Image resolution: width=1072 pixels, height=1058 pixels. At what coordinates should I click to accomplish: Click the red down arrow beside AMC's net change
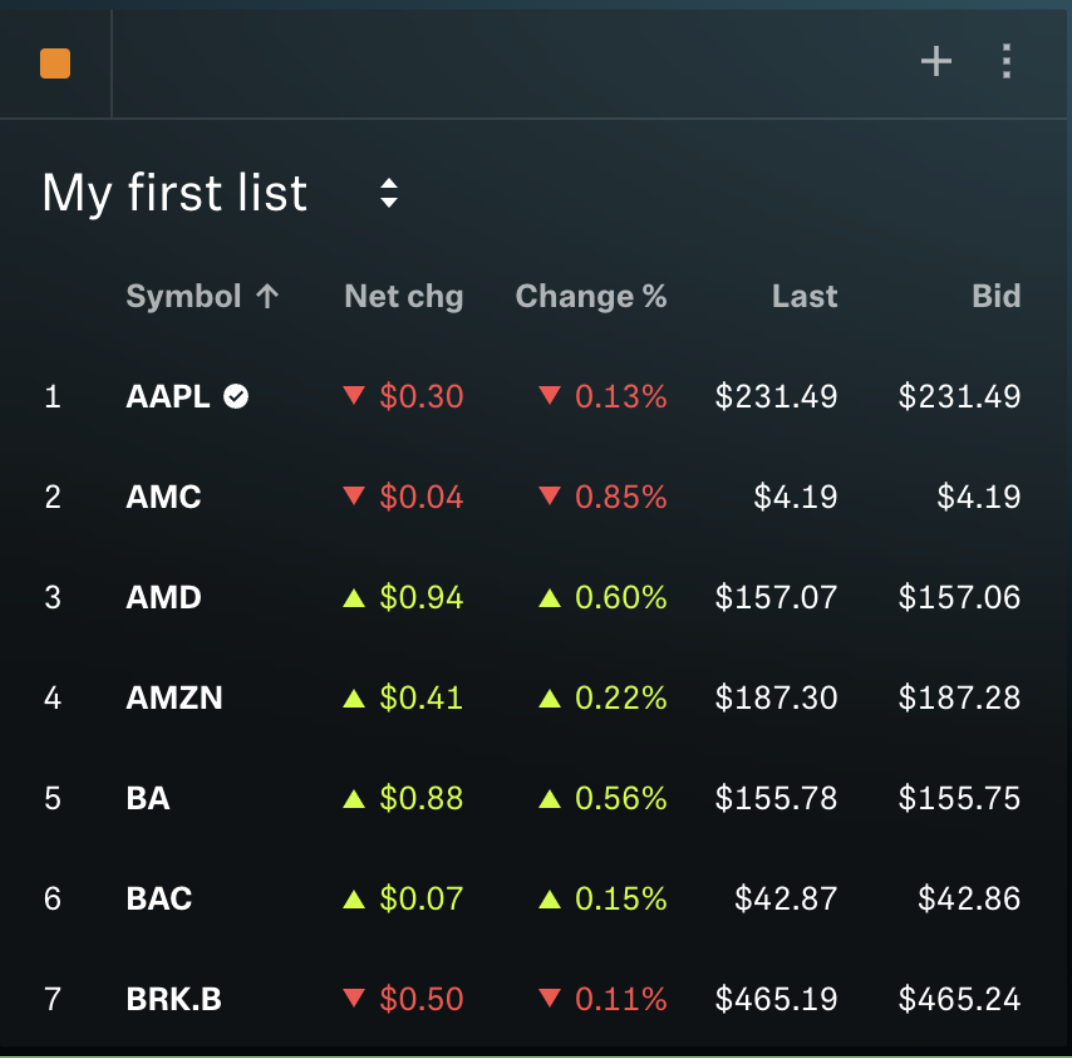[354, 497]
